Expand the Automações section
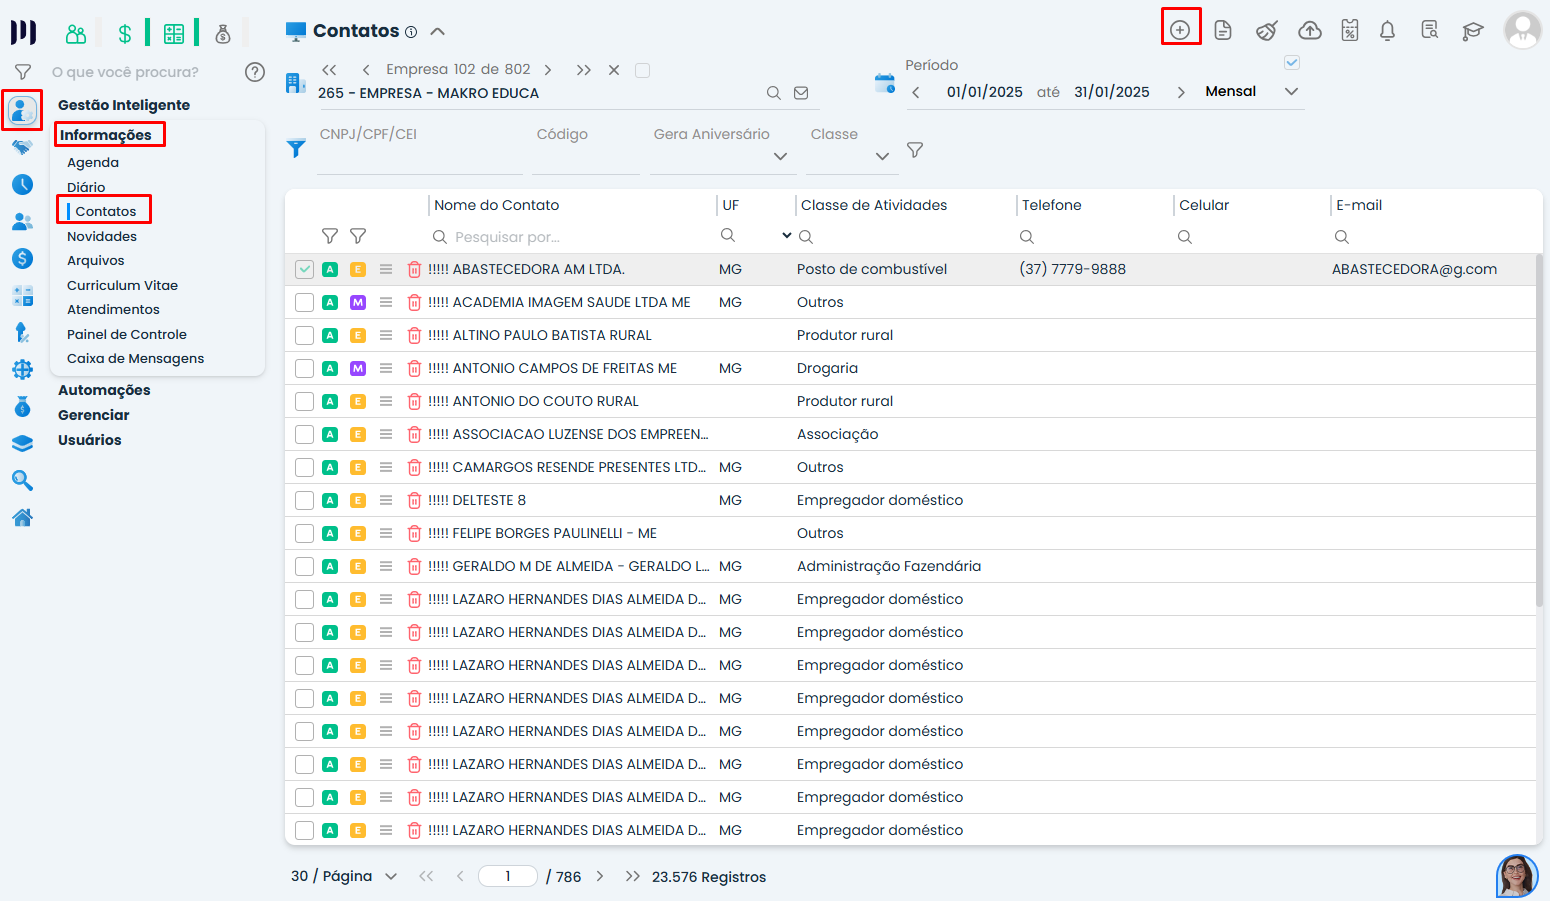Viewport: 1550px width, 901px height. (104, 390)
